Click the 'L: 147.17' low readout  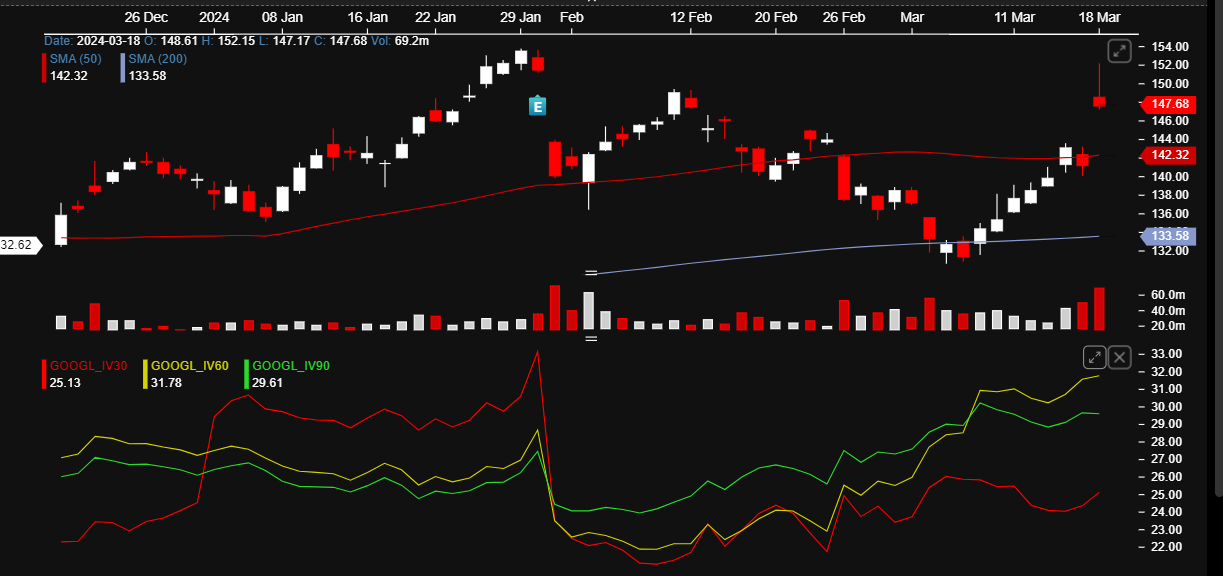(283, 40)
